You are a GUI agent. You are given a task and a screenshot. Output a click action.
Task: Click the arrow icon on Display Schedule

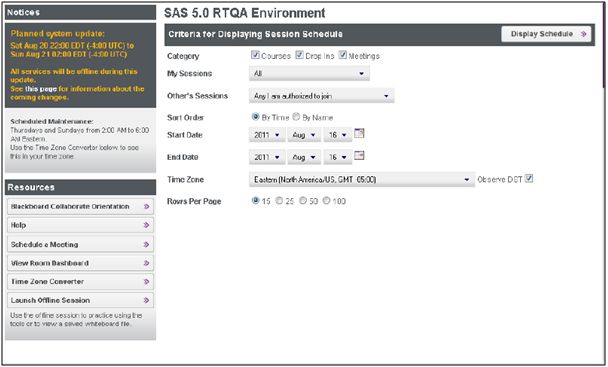(x=584, y=34)
